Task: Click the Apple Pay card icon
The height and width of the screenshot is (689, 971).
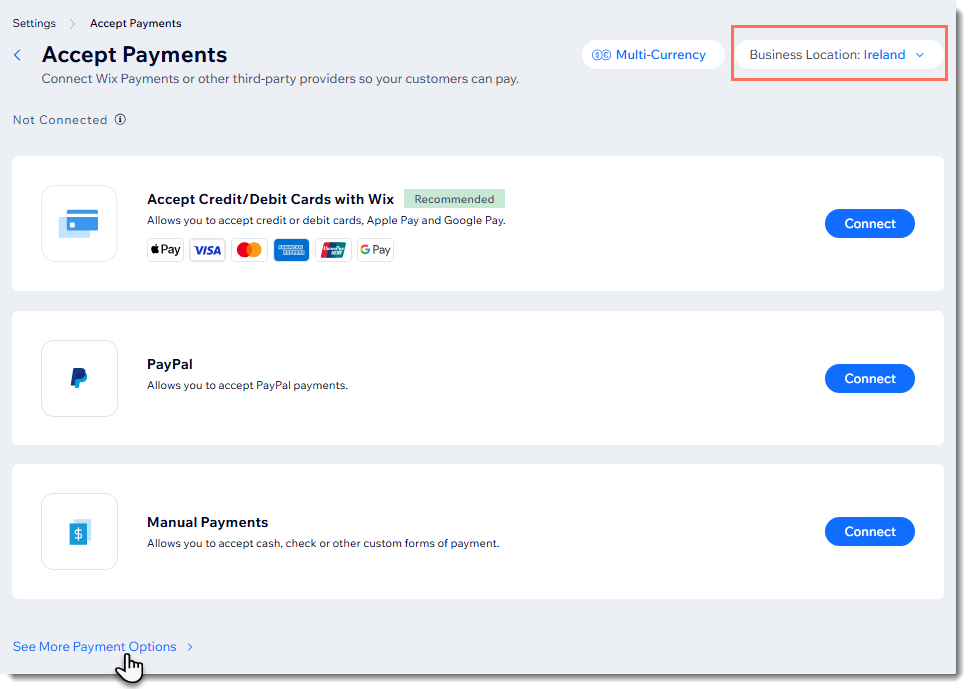Action: (165, 250)
